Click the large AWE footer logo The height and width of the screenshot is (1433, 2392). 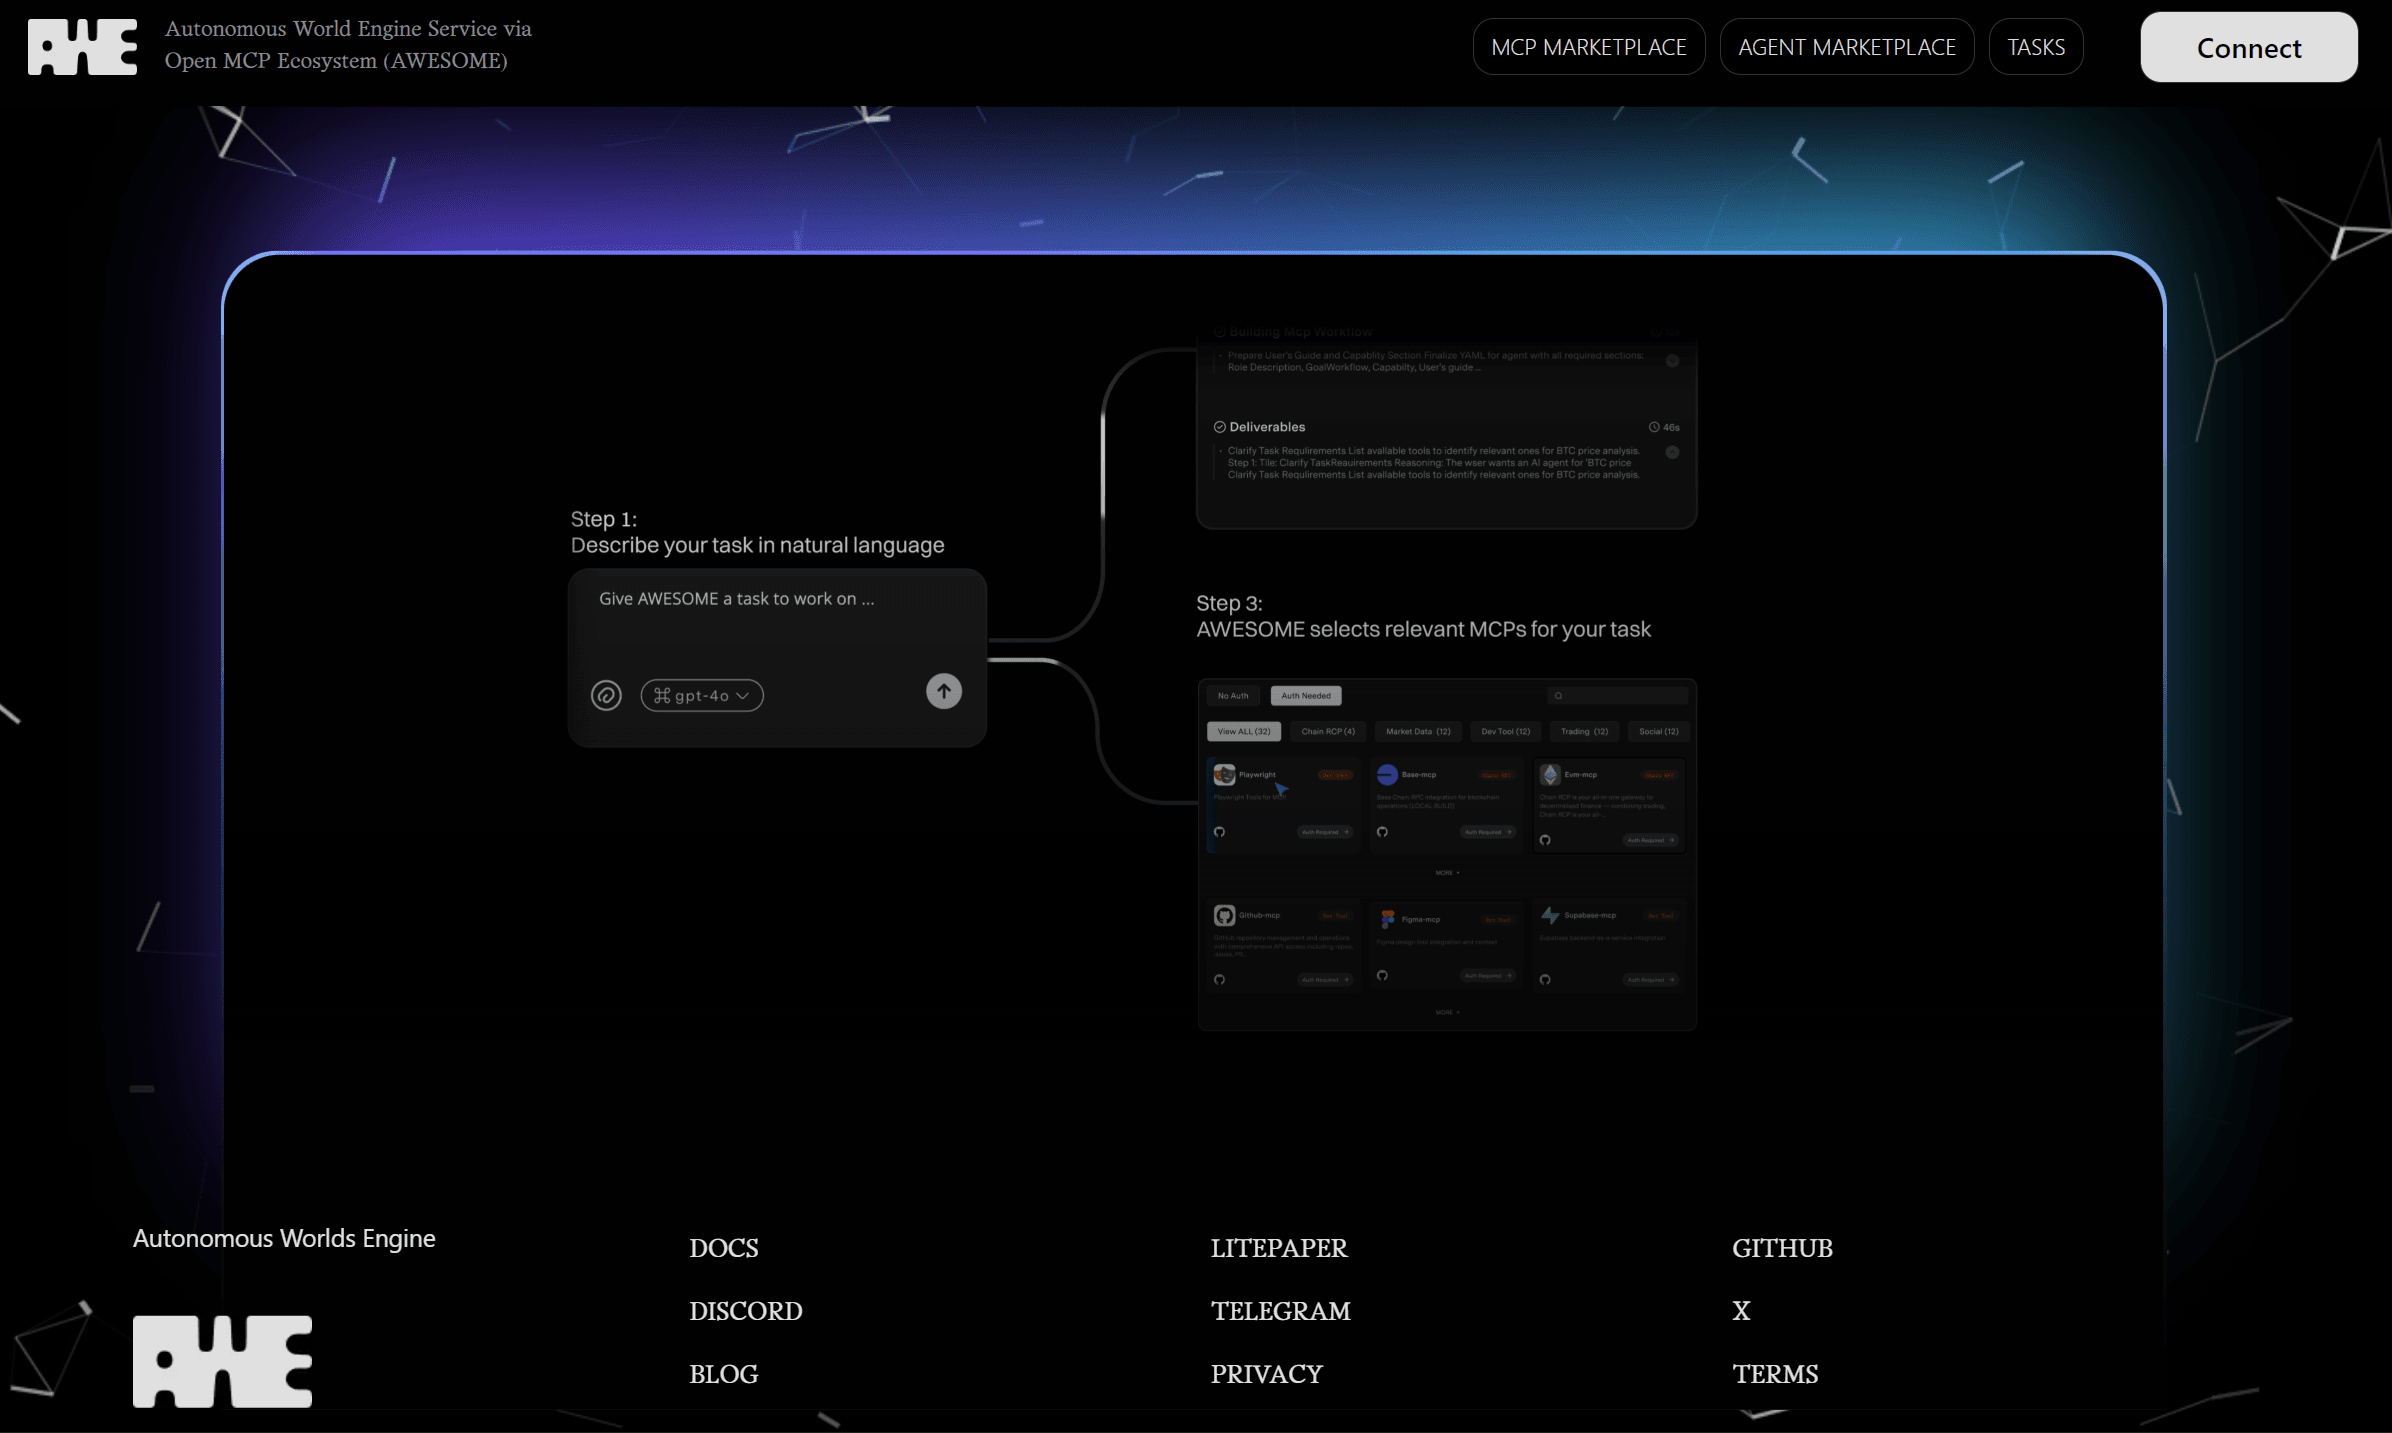[x=222, y=1361]
